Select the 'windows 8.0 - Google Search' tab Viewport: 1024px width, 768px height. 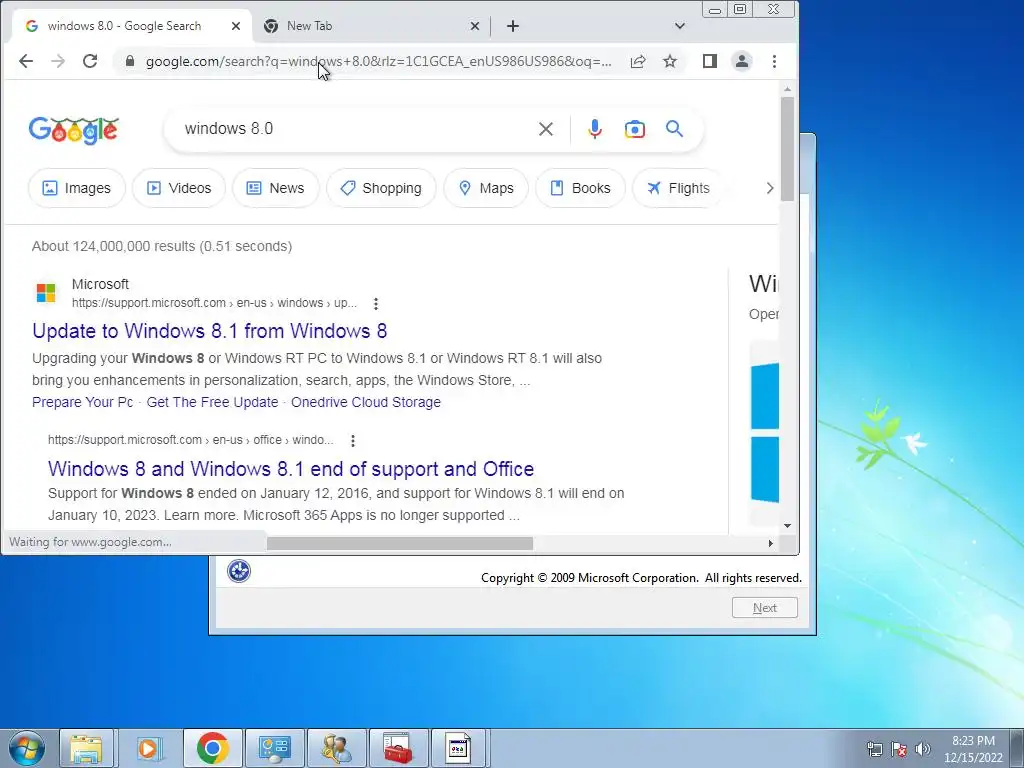pyautogui.click(x=133, y=26)
